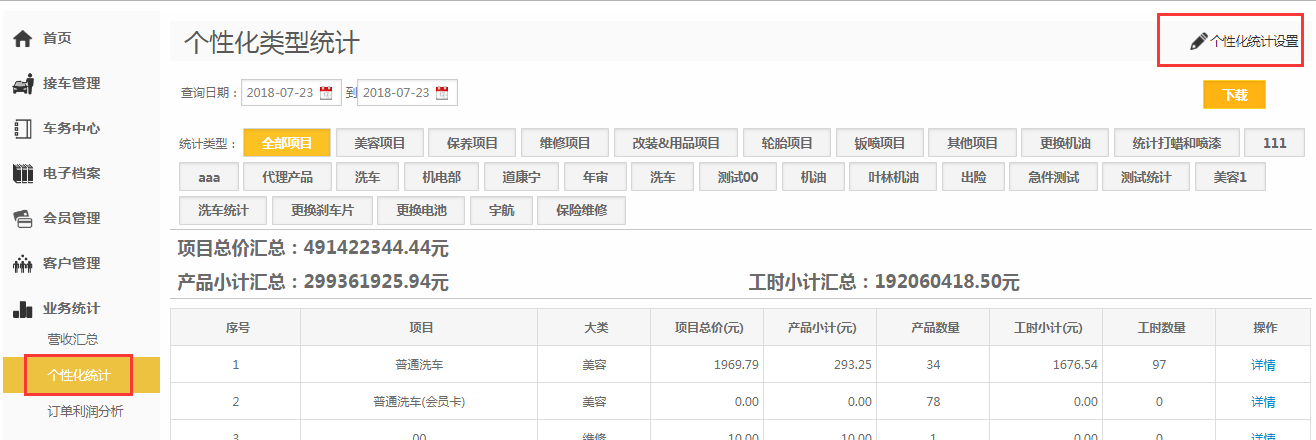
Task: Click the 电子档案 folder icon
Action: (x=23, y=174)
